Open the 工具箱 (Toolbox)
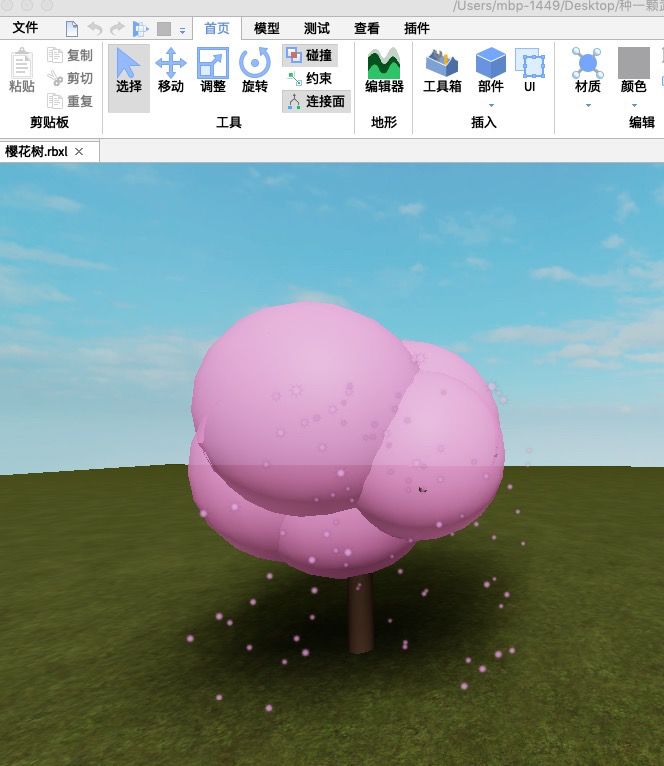Screen dimensions: 664x766 pos(442,71)
